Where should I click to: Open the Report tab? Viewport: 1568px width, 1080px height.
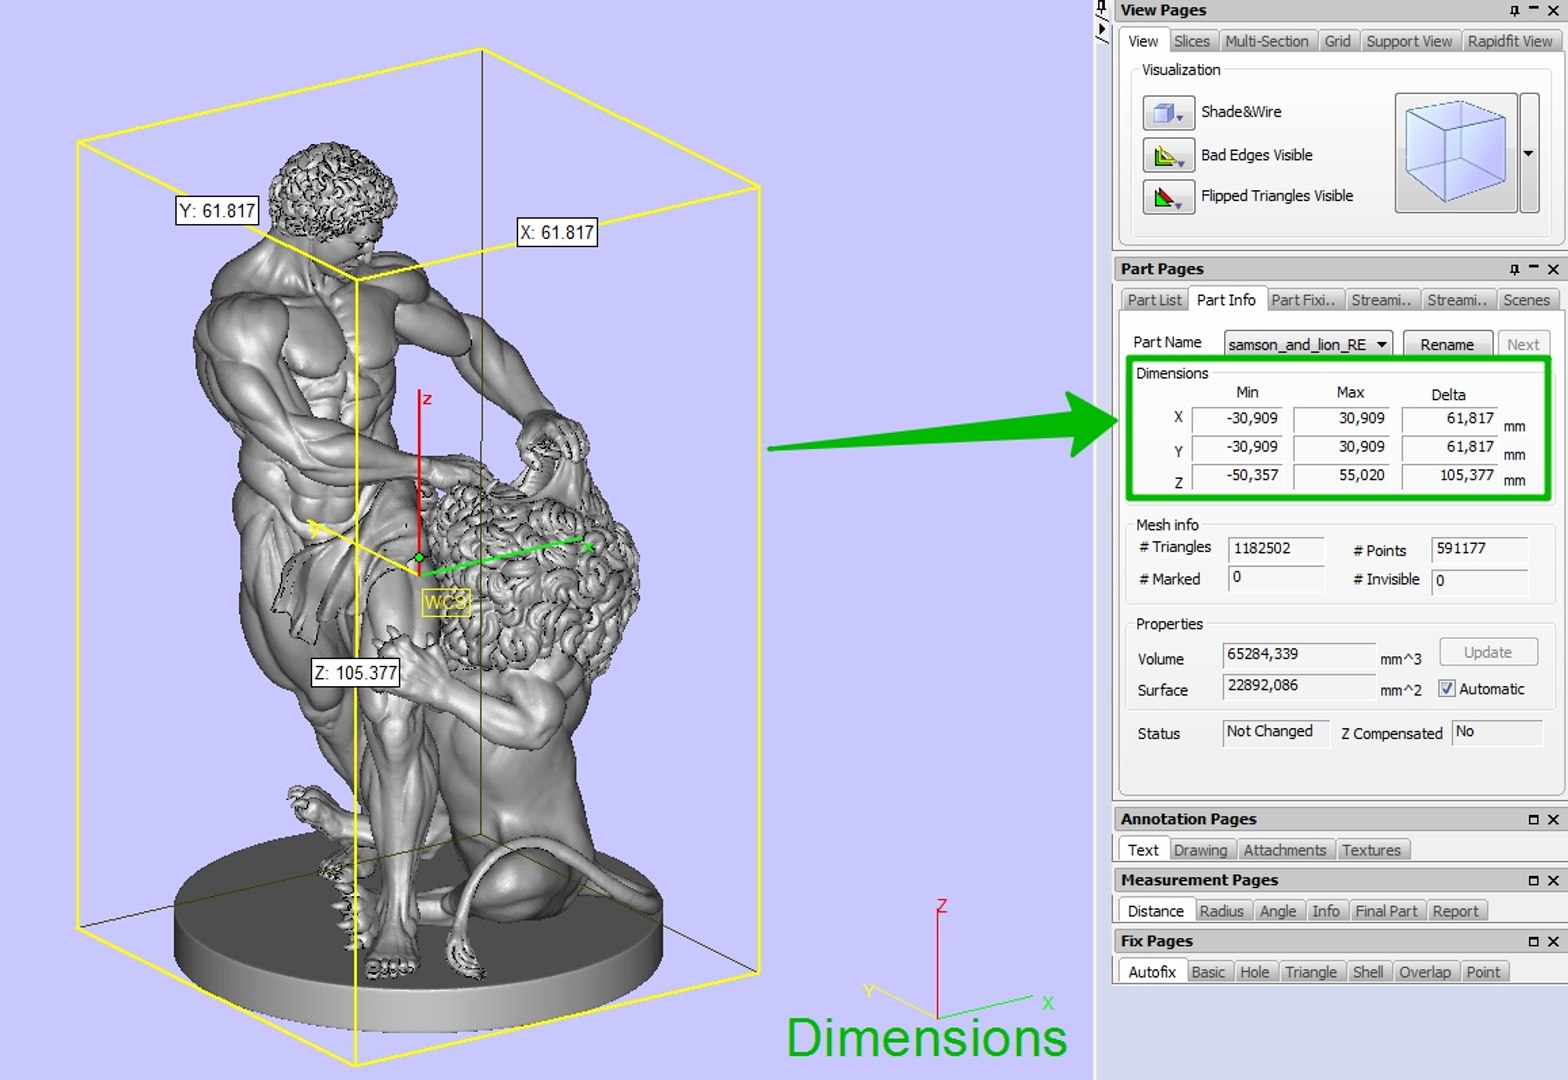1455,911
